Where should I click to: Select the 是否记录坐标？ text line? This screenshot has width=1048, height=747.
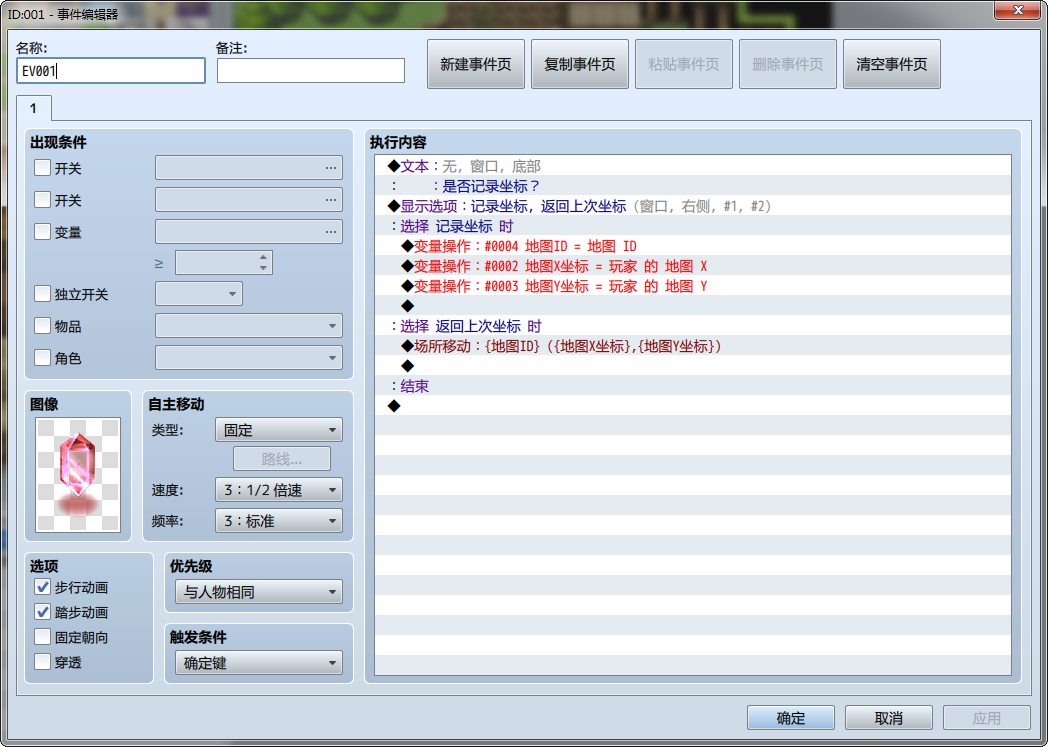click(692, 186)
